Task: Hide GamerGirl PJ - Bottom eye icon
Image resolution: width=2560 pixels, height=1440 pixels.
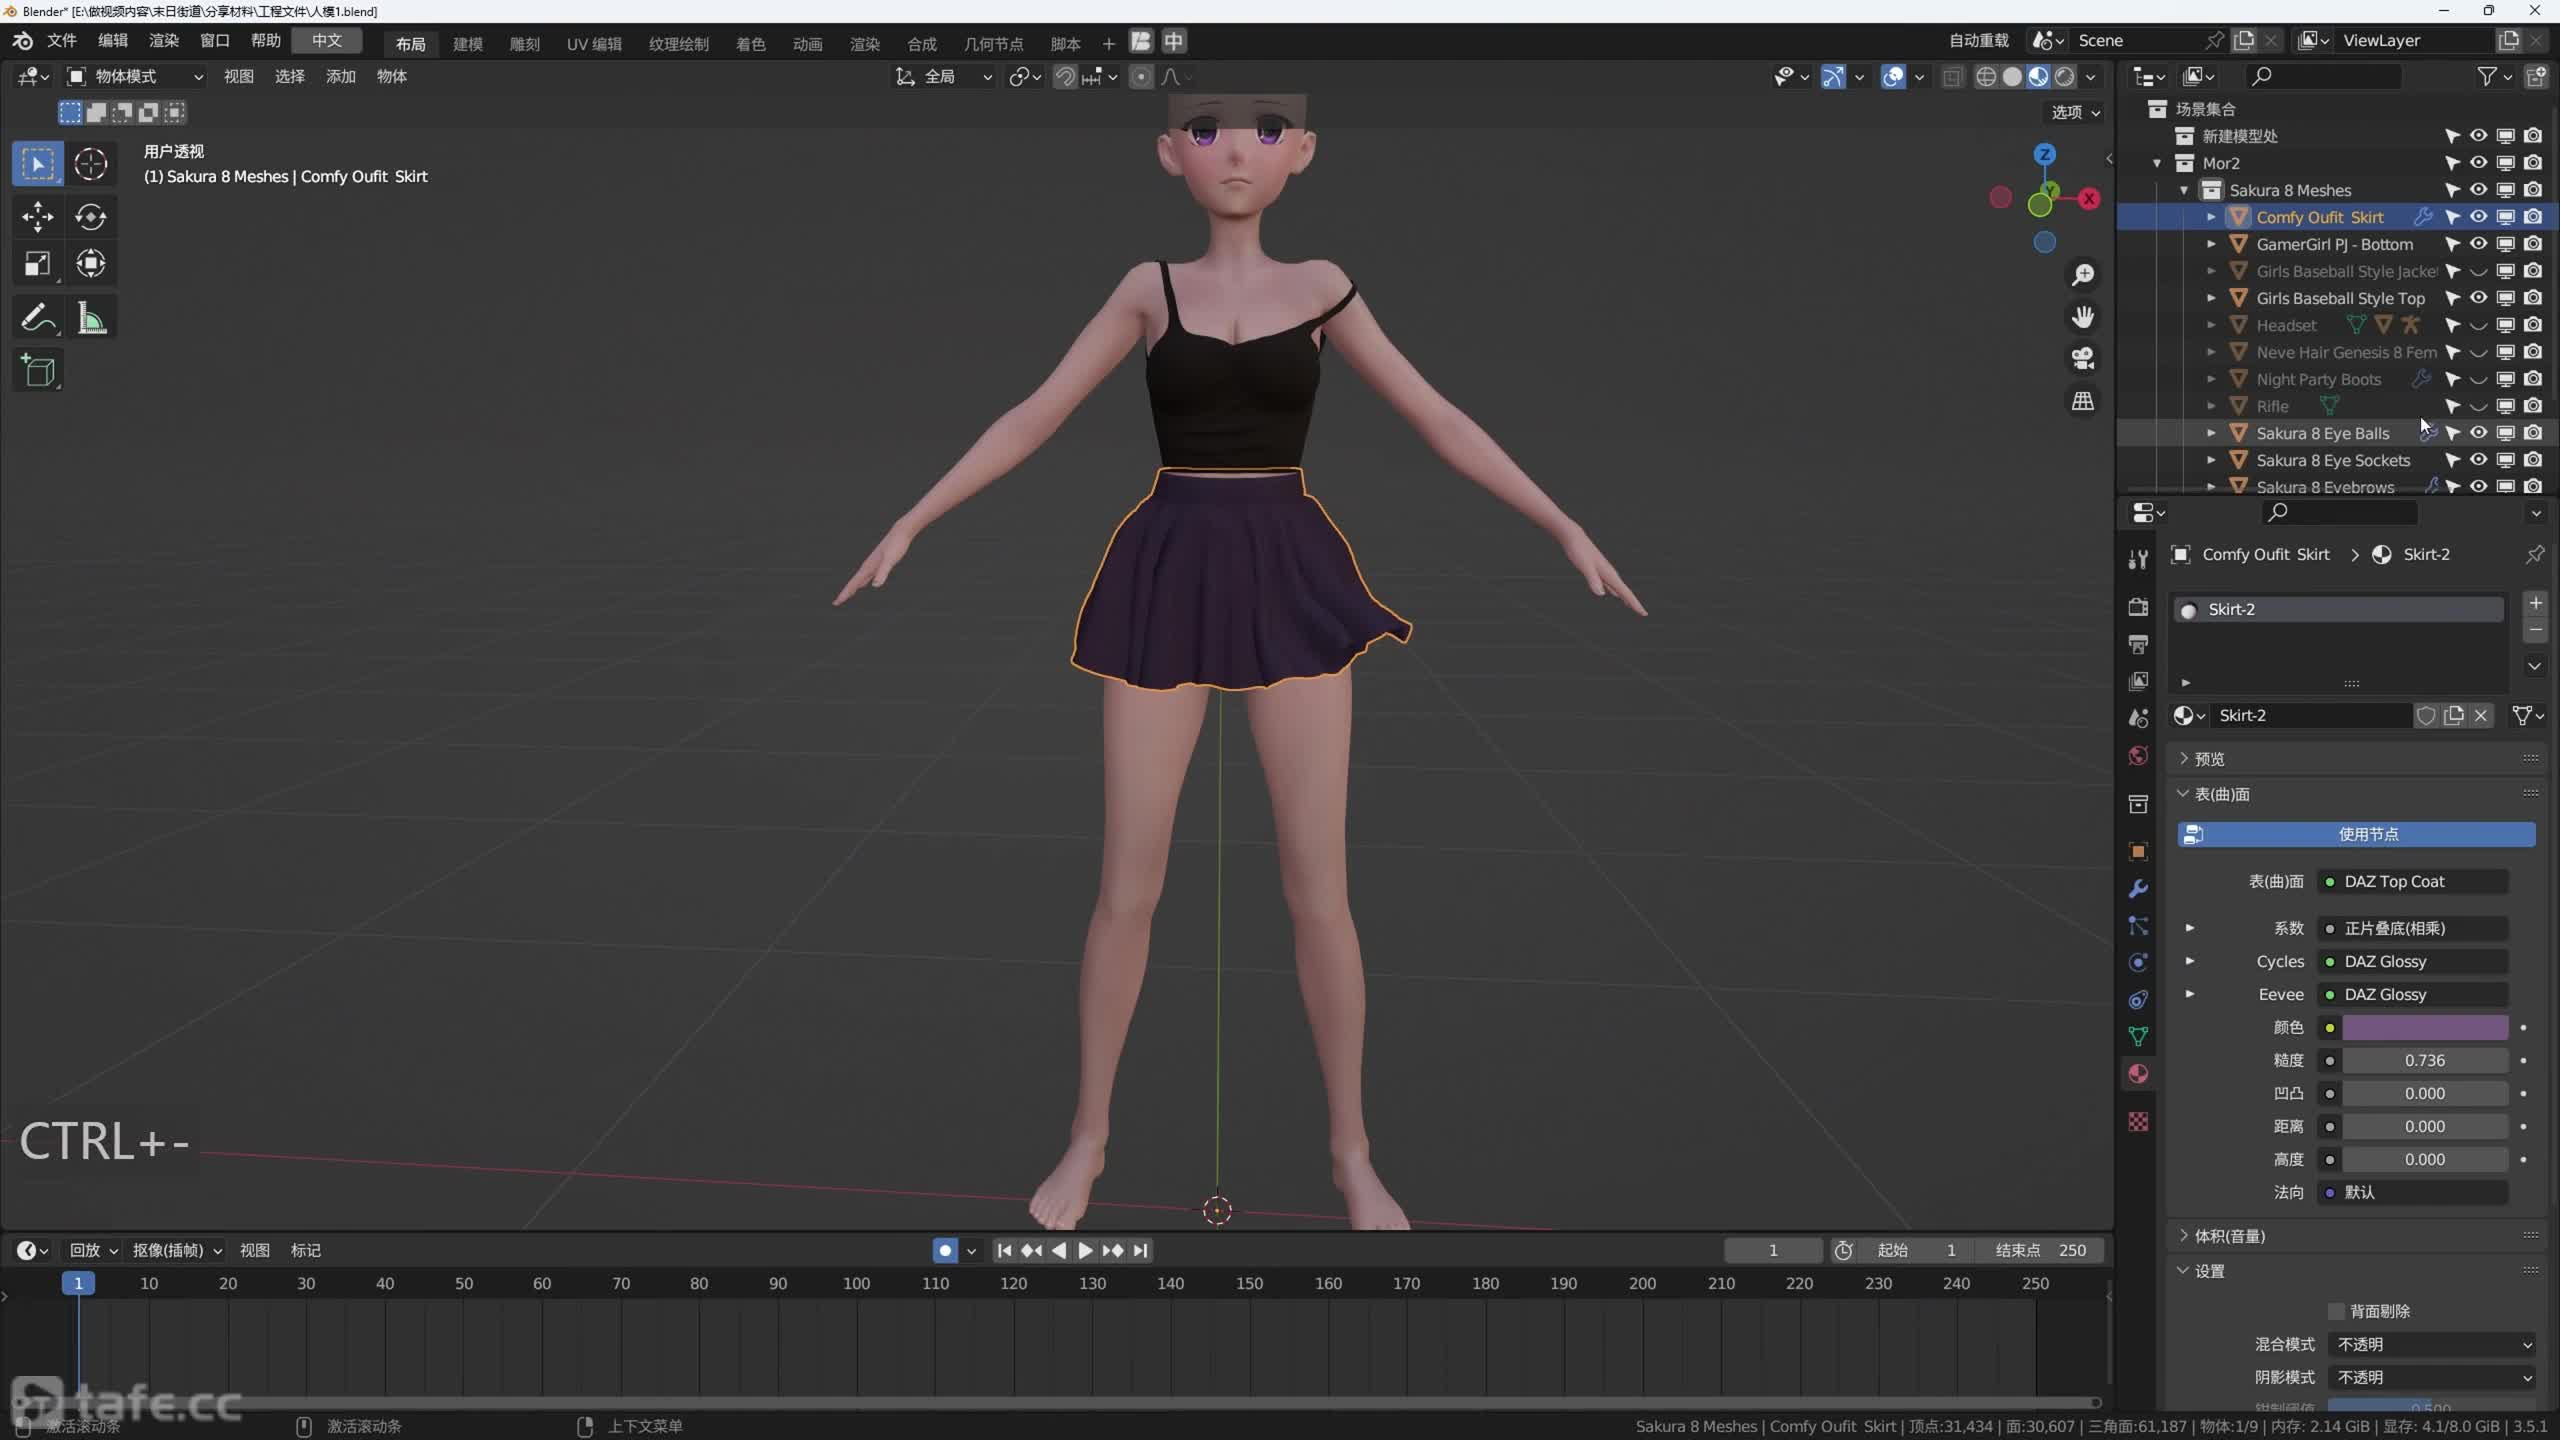Action: pyautogui.click(x=2478, y=244)
